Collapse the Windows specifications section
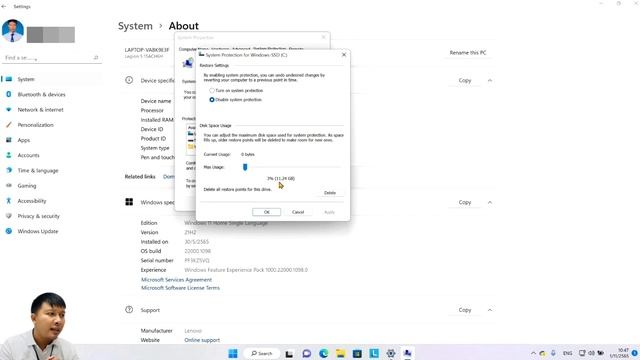The image size is (640, 360). (490, 202)
